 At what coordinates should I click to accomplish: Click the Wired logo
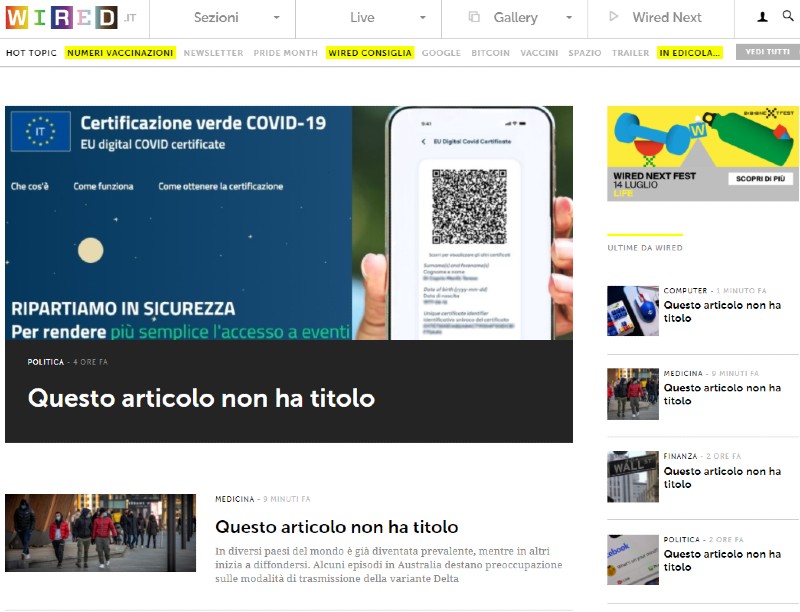pyautogui.click(x=61, y=17)
